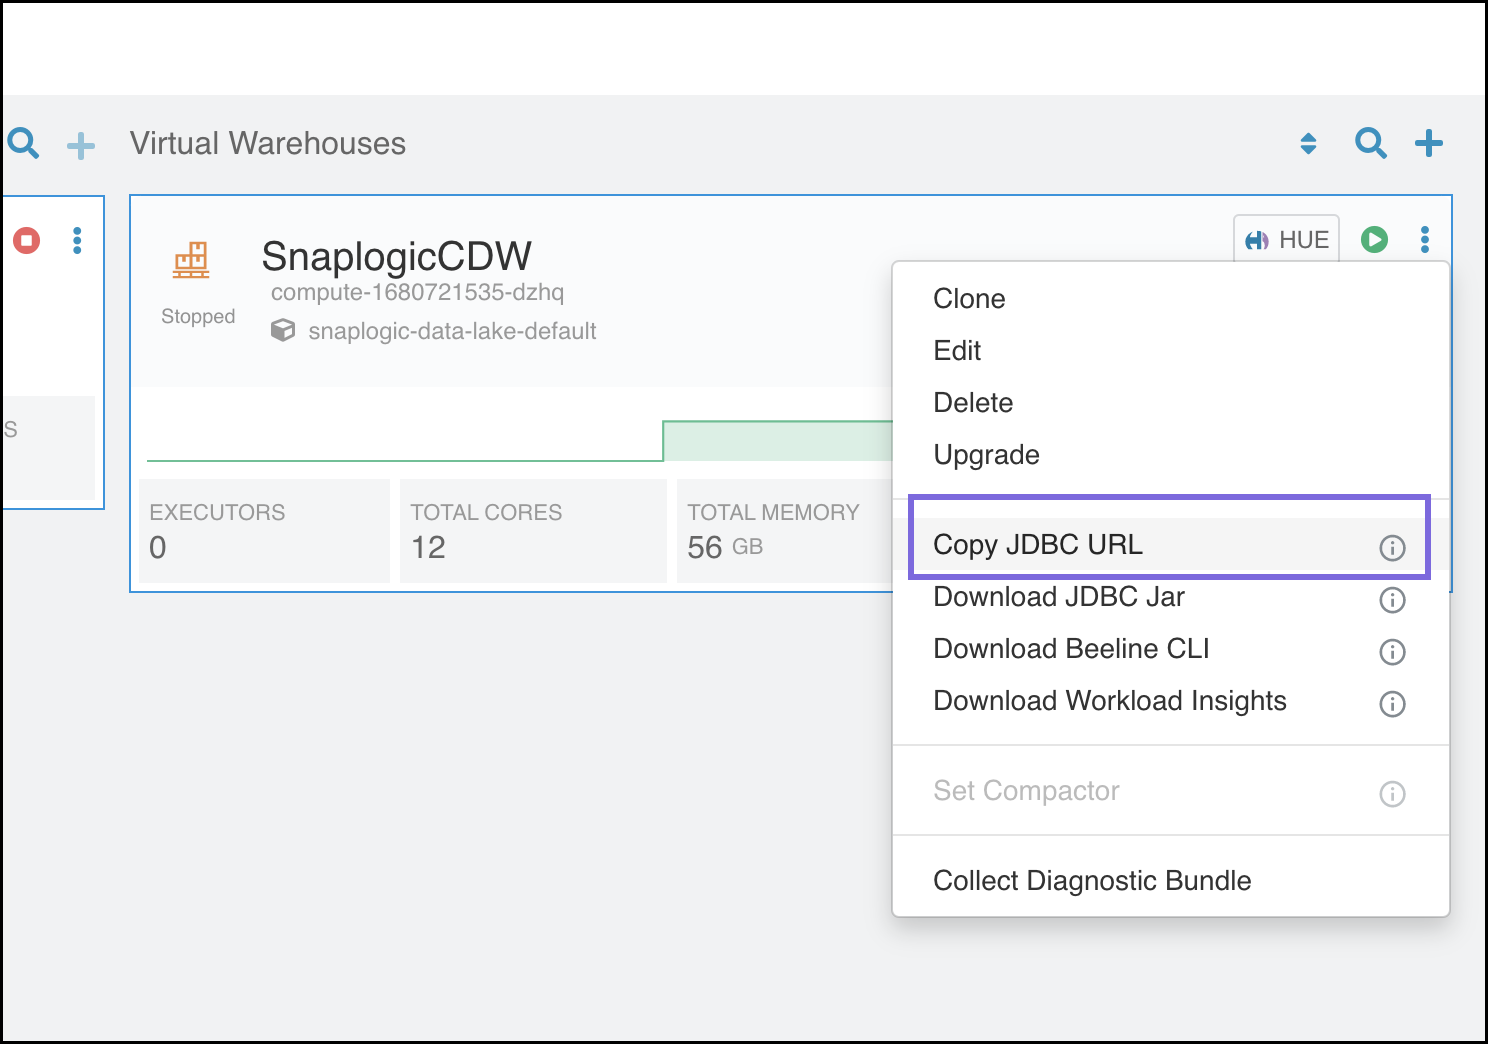Image resolution: width=1488 pixels, height=1044 pixels.
Task: Select Delete from the warehouse menu
Action: coord(973,403)
